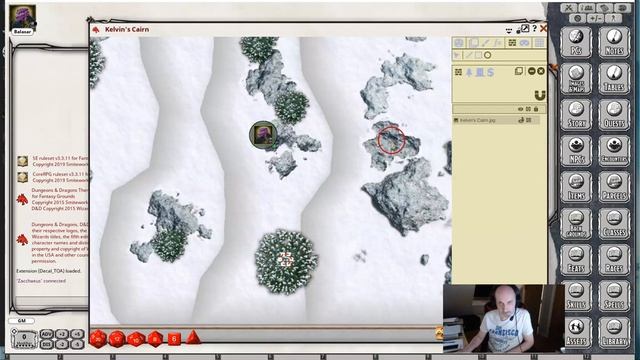The image size is (640, 360).
Task: Open the Story sidebar button
Action: tap(576, 115)
